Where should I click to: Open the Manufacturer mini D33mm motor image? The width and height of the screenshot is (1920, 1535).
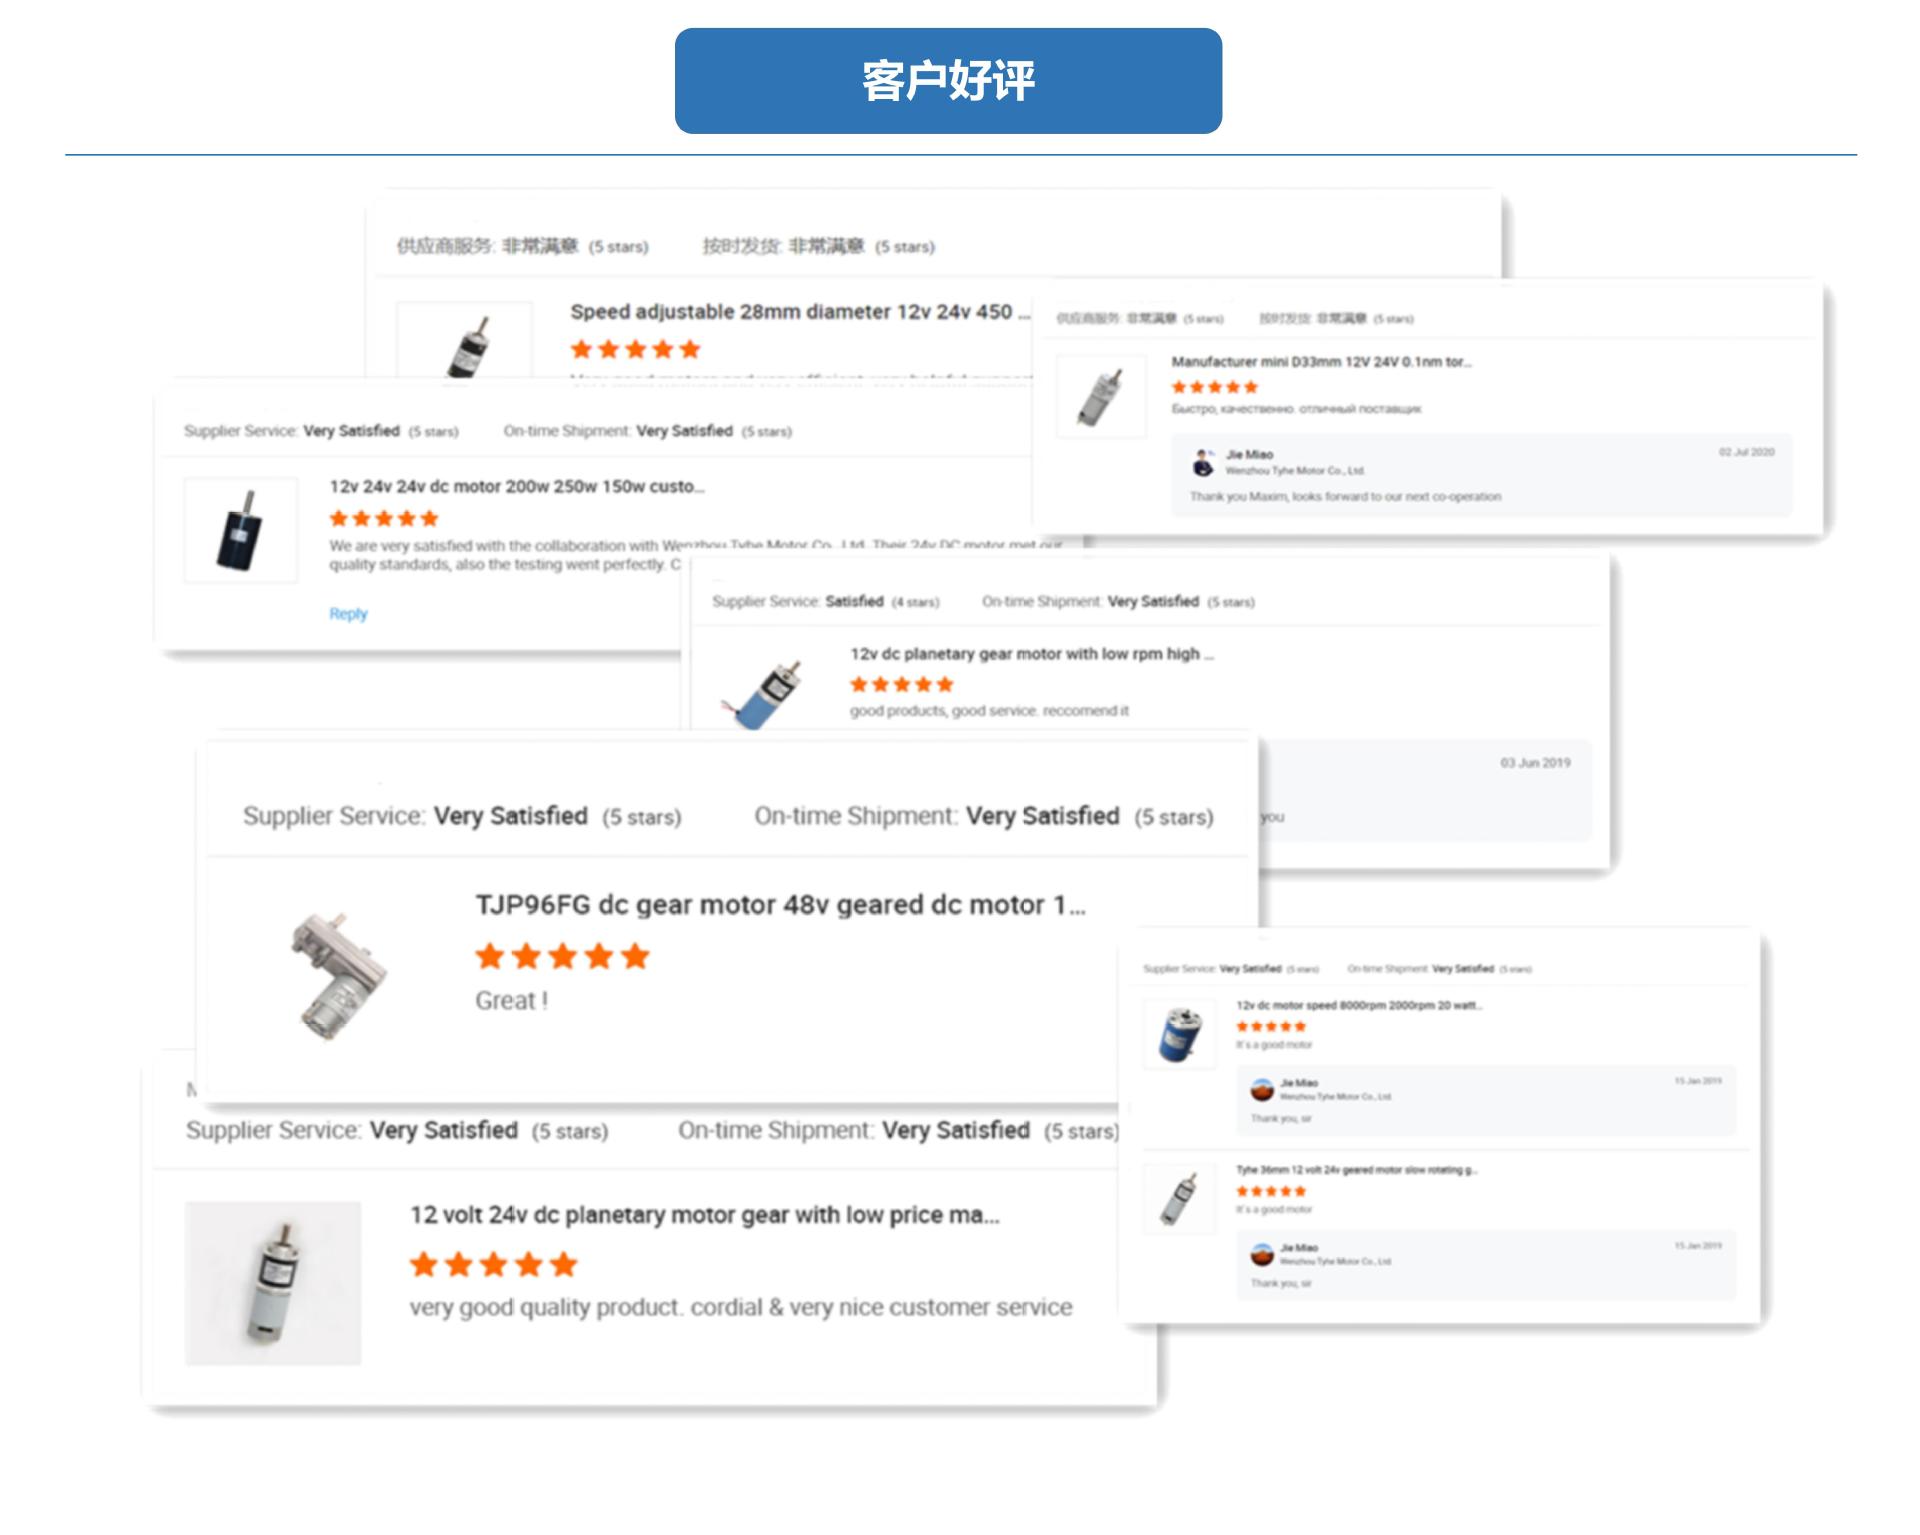[1101, 396]
